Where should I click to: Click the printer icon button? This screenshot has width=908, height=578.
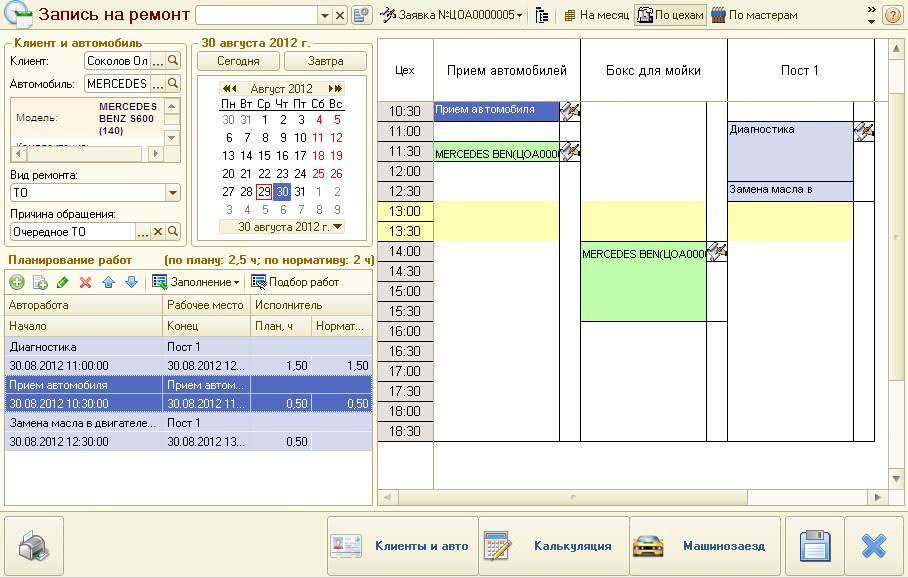(34, 546)
